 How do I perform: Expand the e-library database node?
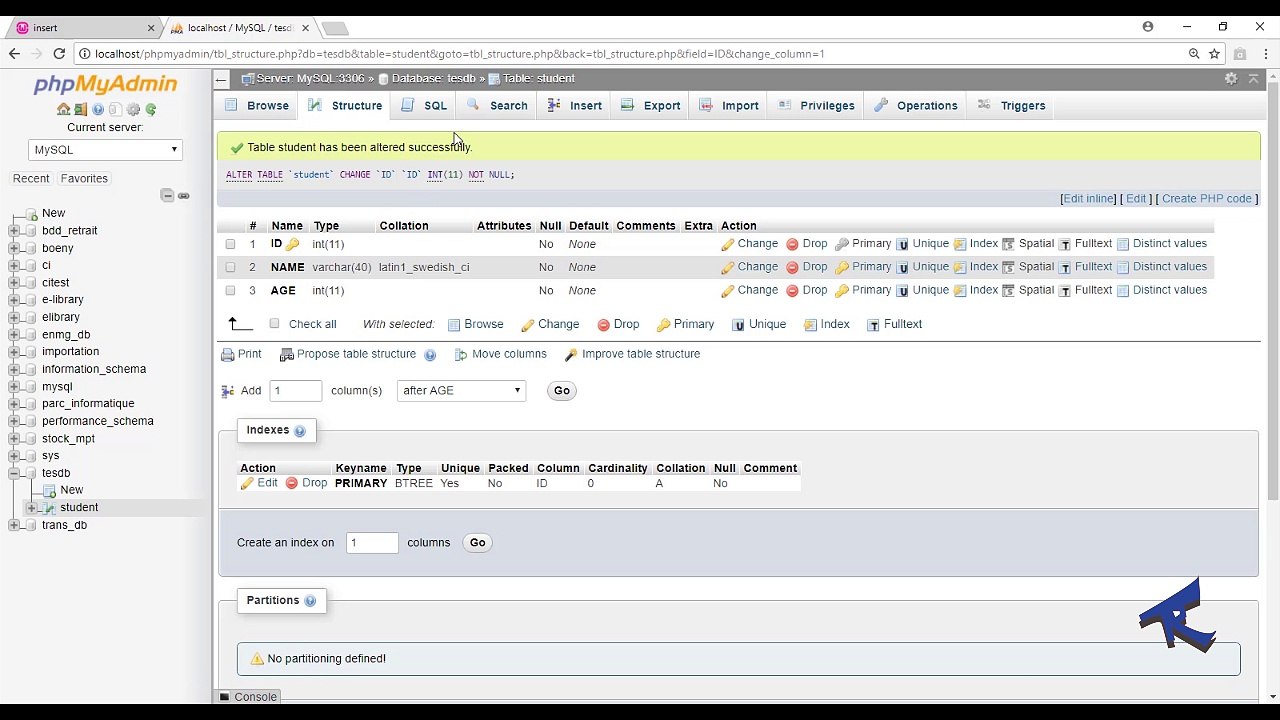(x=14, y=299)
